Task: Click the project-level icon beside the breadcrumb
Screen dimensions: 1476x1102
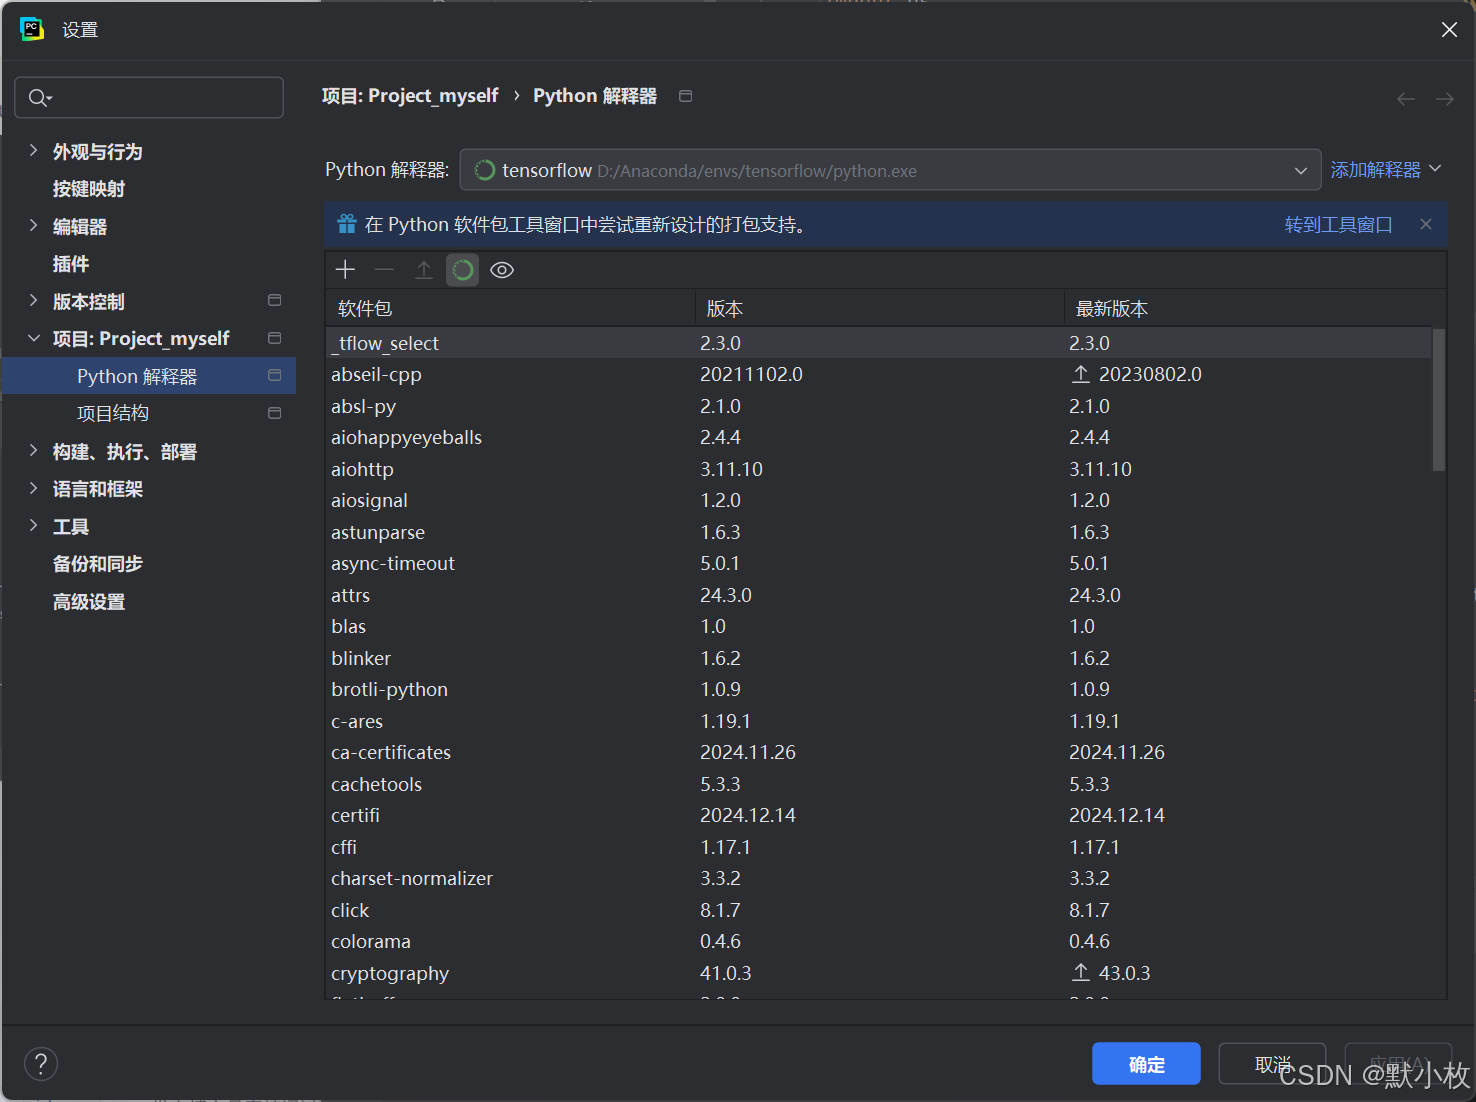Action: click(686, 96)
